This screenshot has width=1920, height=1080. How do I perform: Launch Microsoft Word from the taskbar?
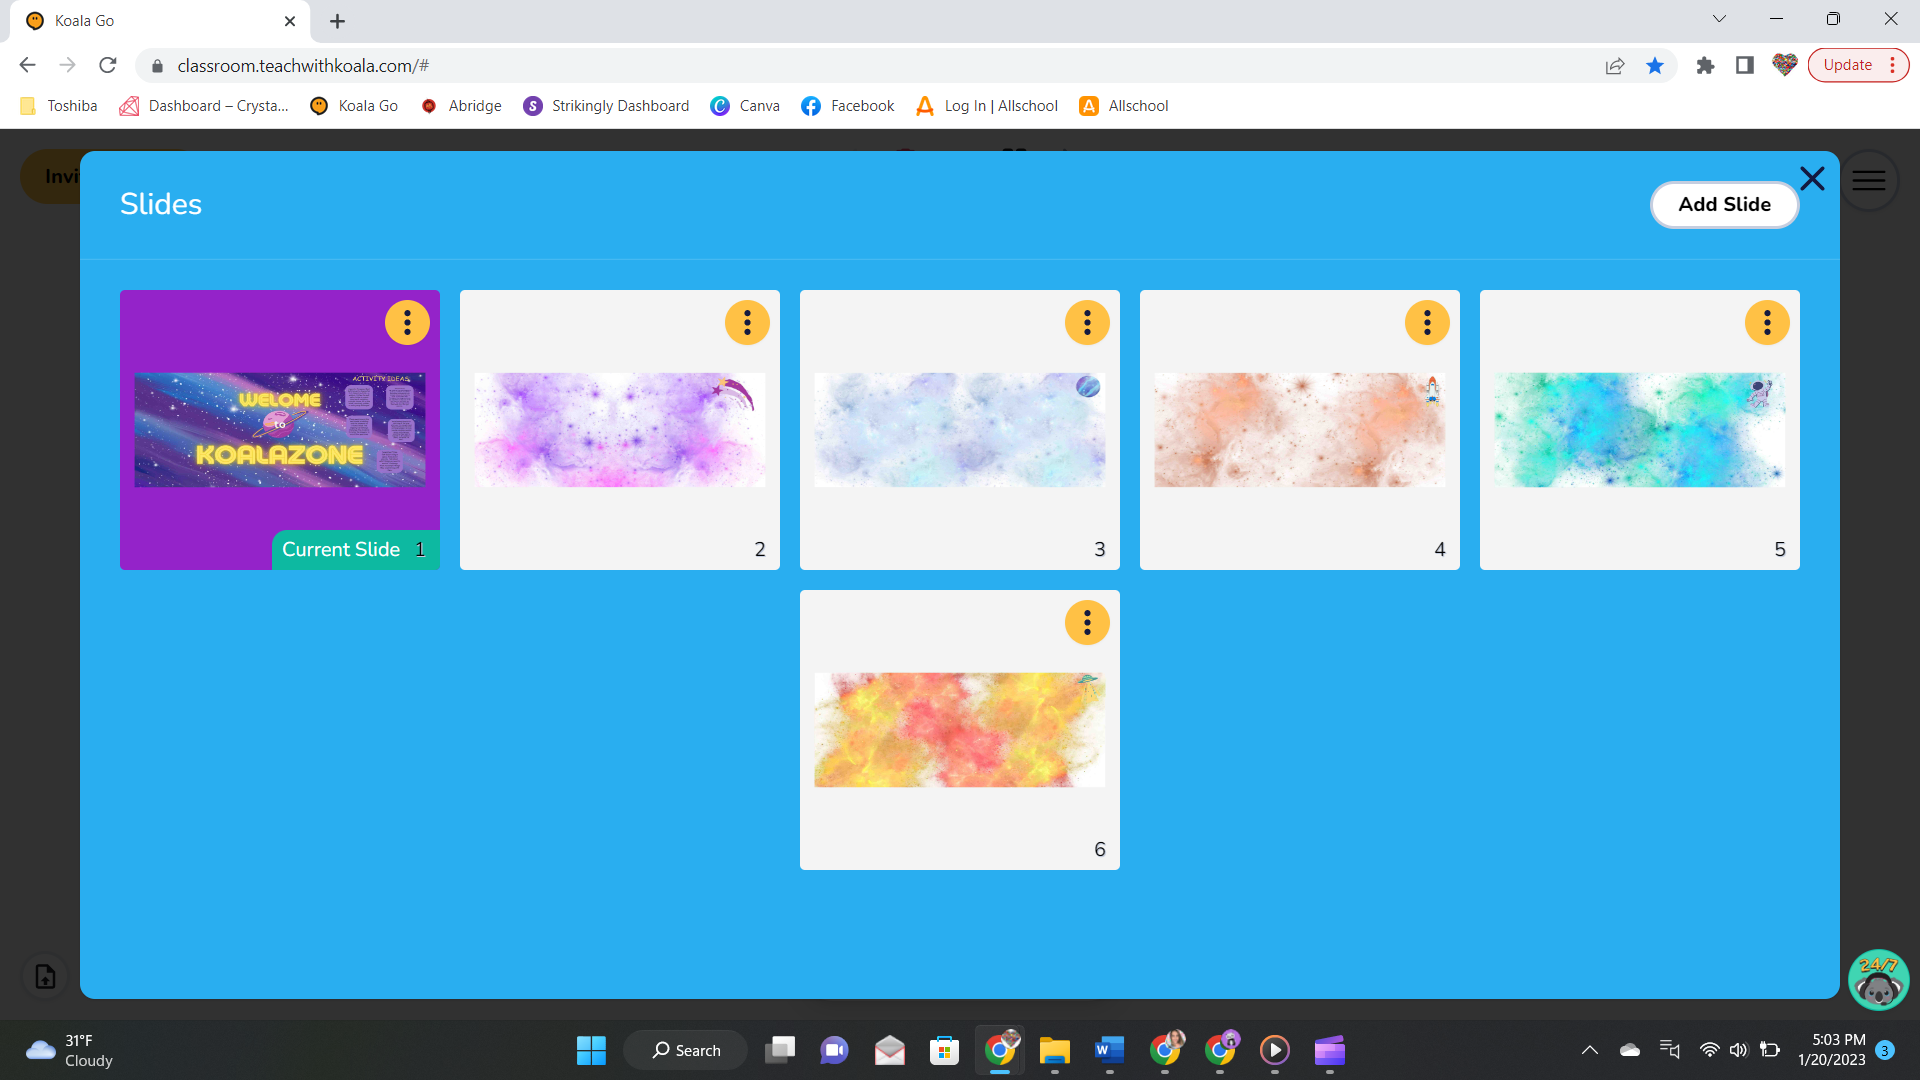tap(1110, 1050)
